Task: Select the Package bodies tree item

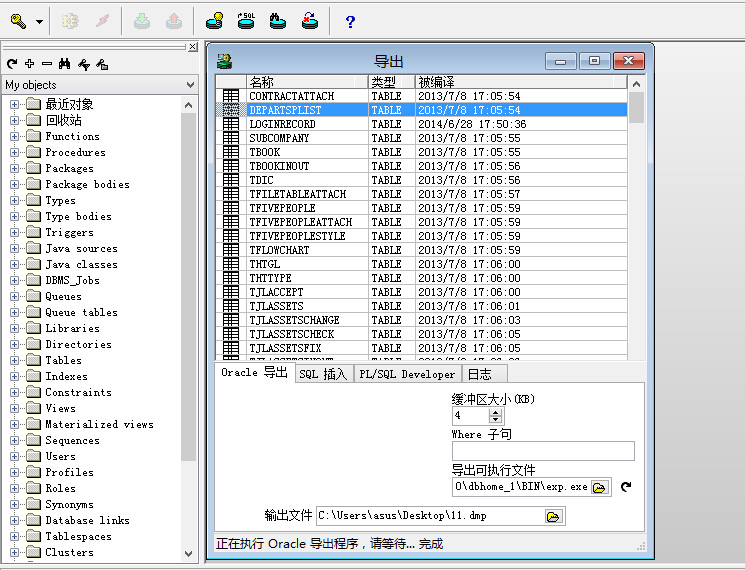Action: pyautogui.click(x=87, y=184)
